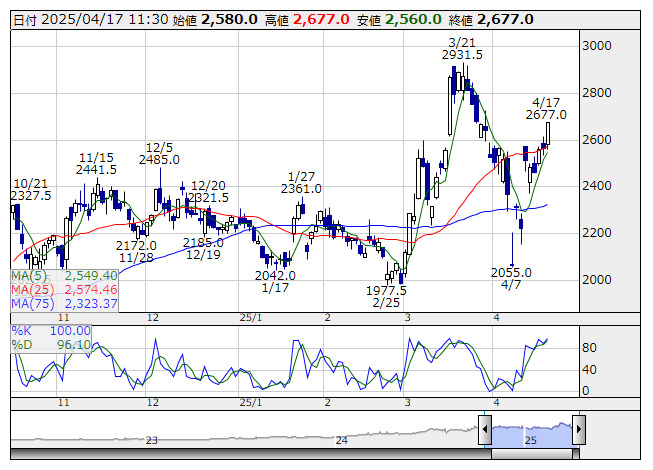653x470 pixels.
Task: Click the 80 stochastic axis label
Action: [589, 348]
